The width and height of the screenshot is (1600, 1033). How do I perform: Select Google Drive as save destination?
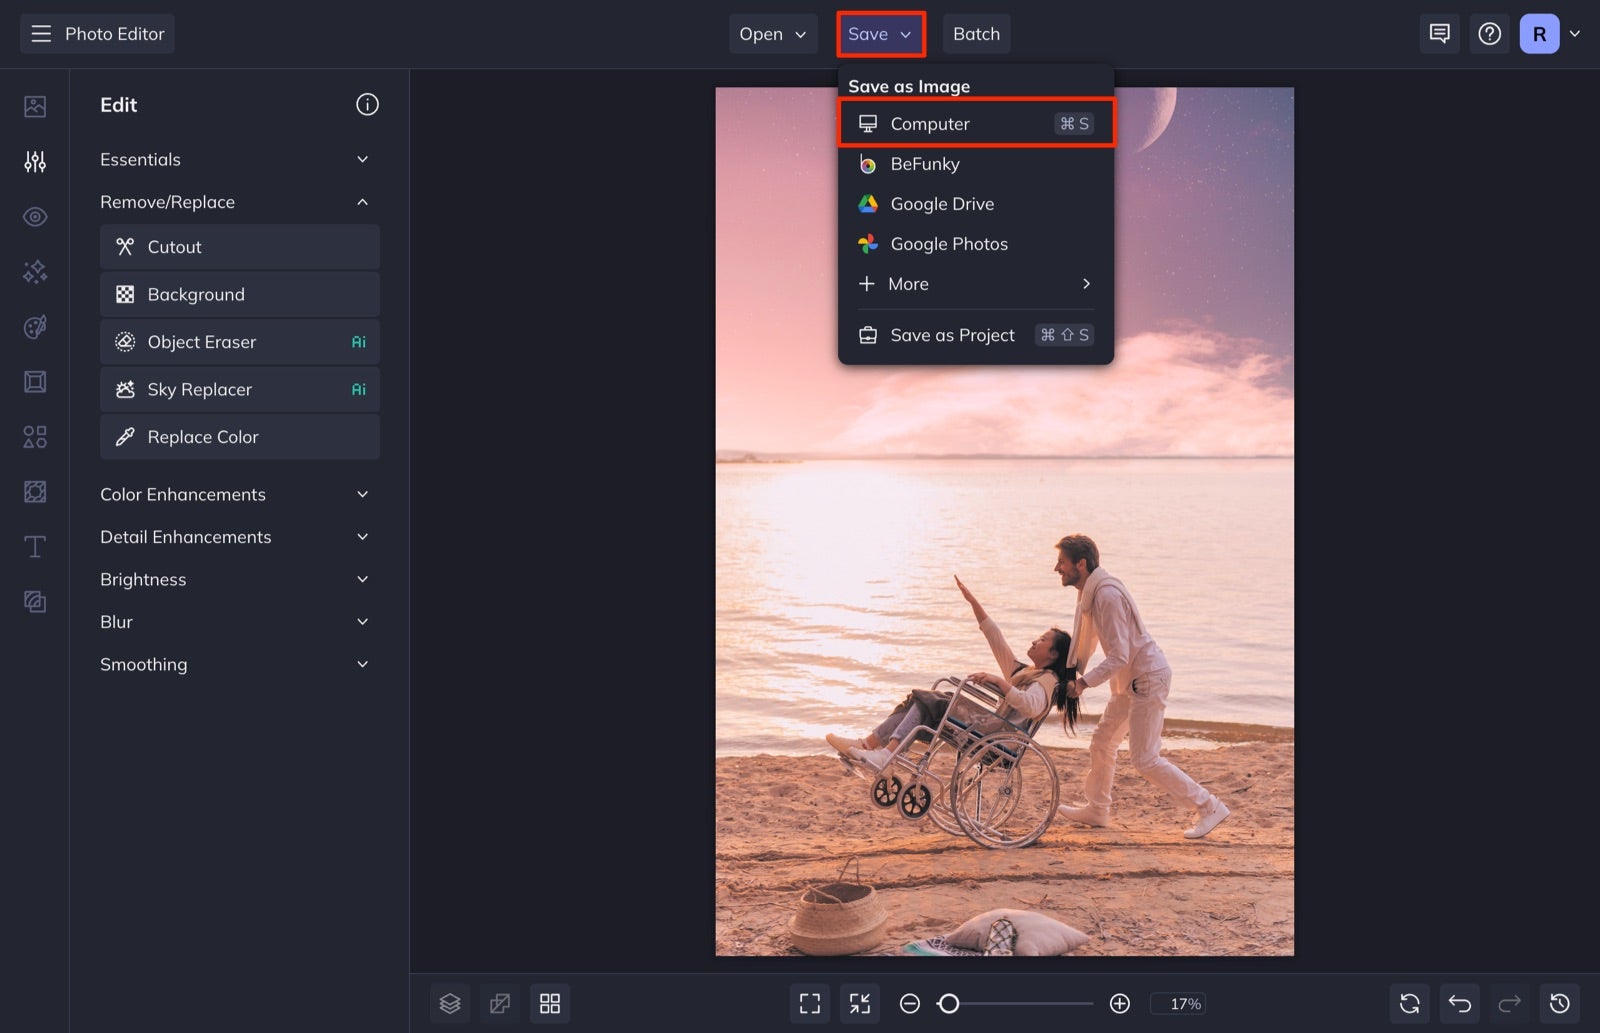(941, 203)
